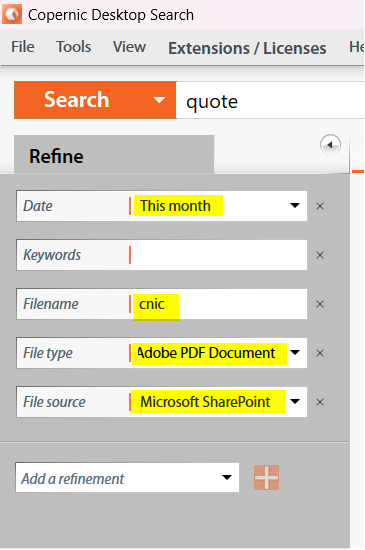Image resolution: width=365 pixels, height=550 pixels.
Task: Remove the Date refinement with its X
Action: (320, 206)
